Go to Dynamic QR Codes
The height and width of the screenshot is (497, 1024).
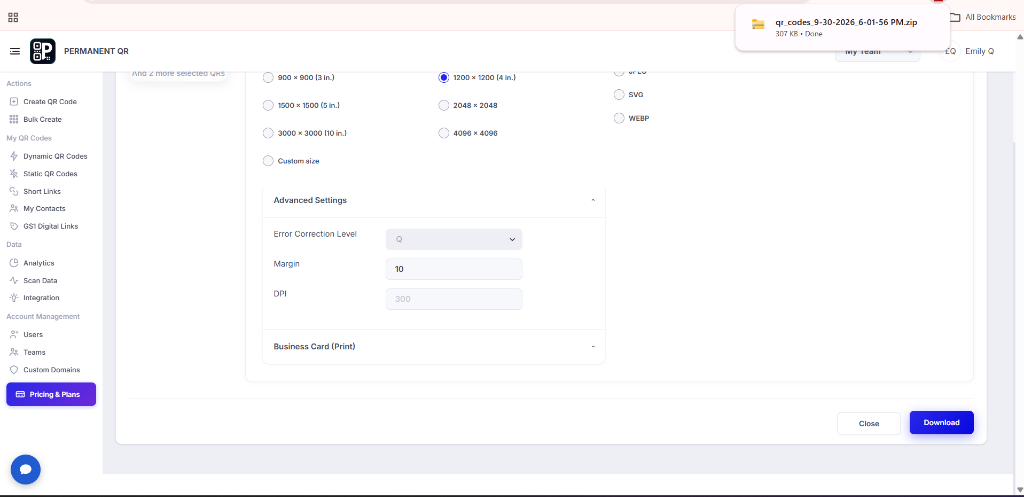55,156
